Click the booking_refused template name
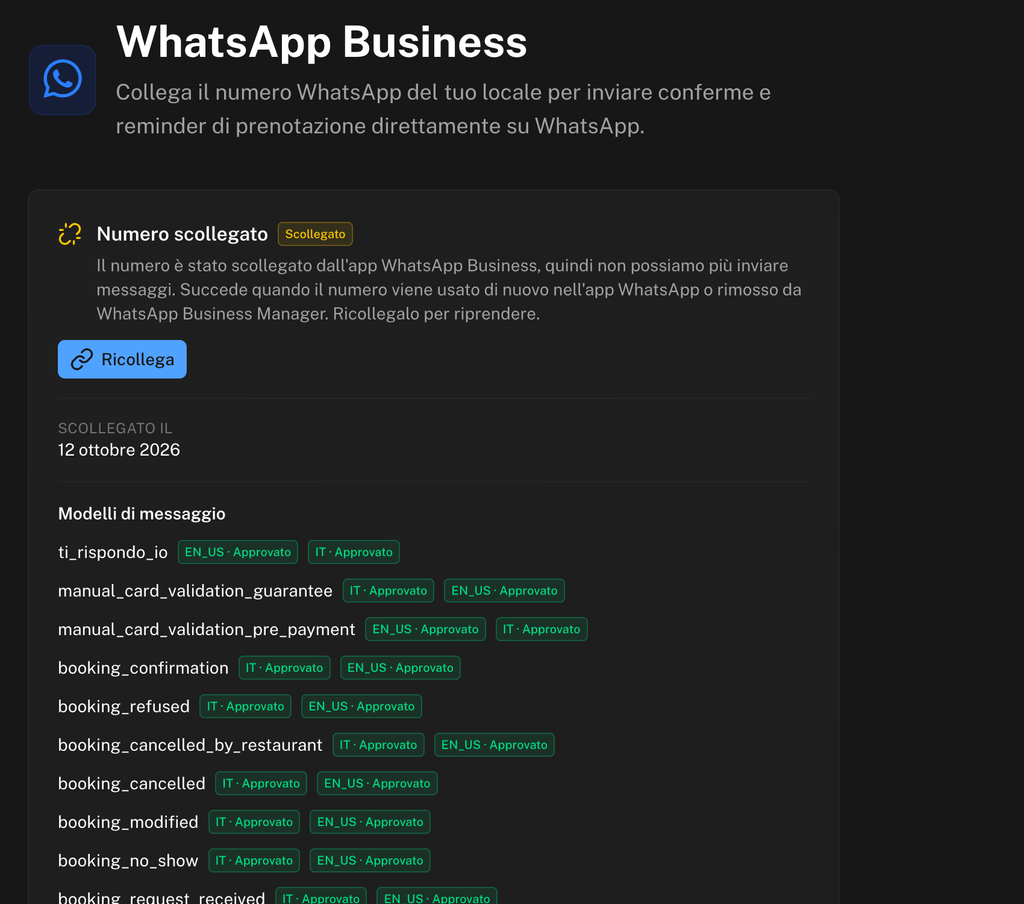1024x904 pixels. click(123, 707)
